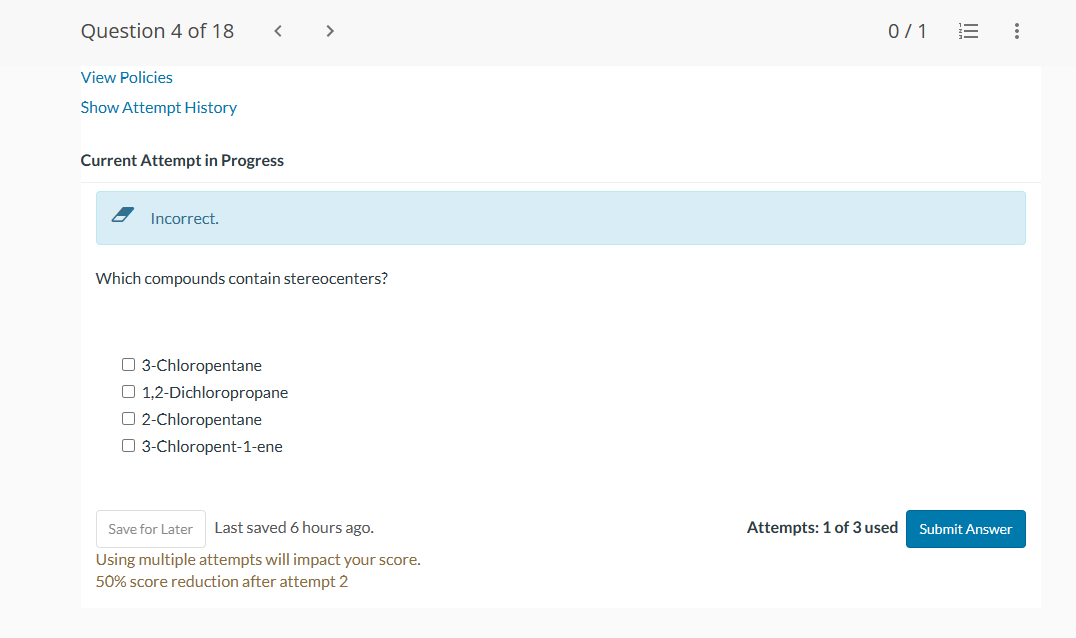This screenshot has width=1076, height=638.
Task: Open the question list icon
Action: [968, 31]
